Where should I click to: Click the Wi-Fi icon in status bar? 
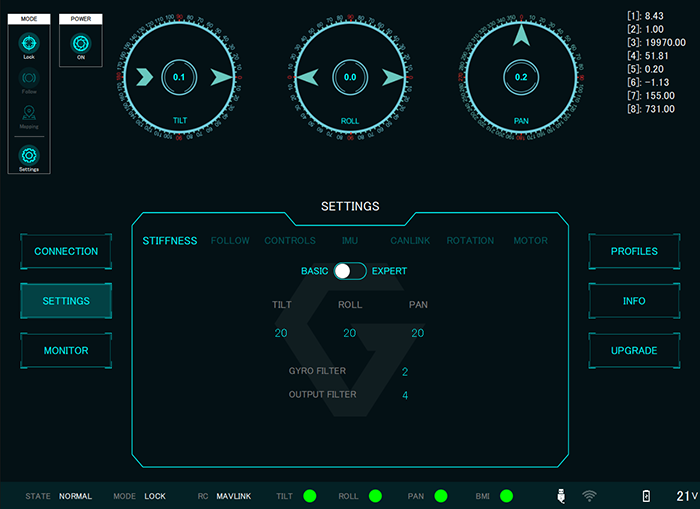[590, 495]
